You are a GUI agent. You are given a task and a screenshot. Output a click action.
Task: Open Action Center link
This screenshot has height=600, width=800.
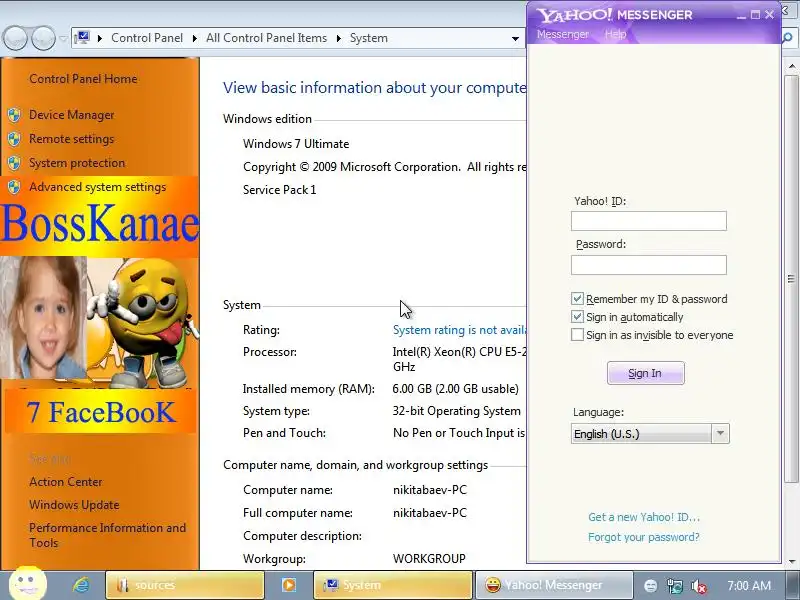tap(65, 482)
